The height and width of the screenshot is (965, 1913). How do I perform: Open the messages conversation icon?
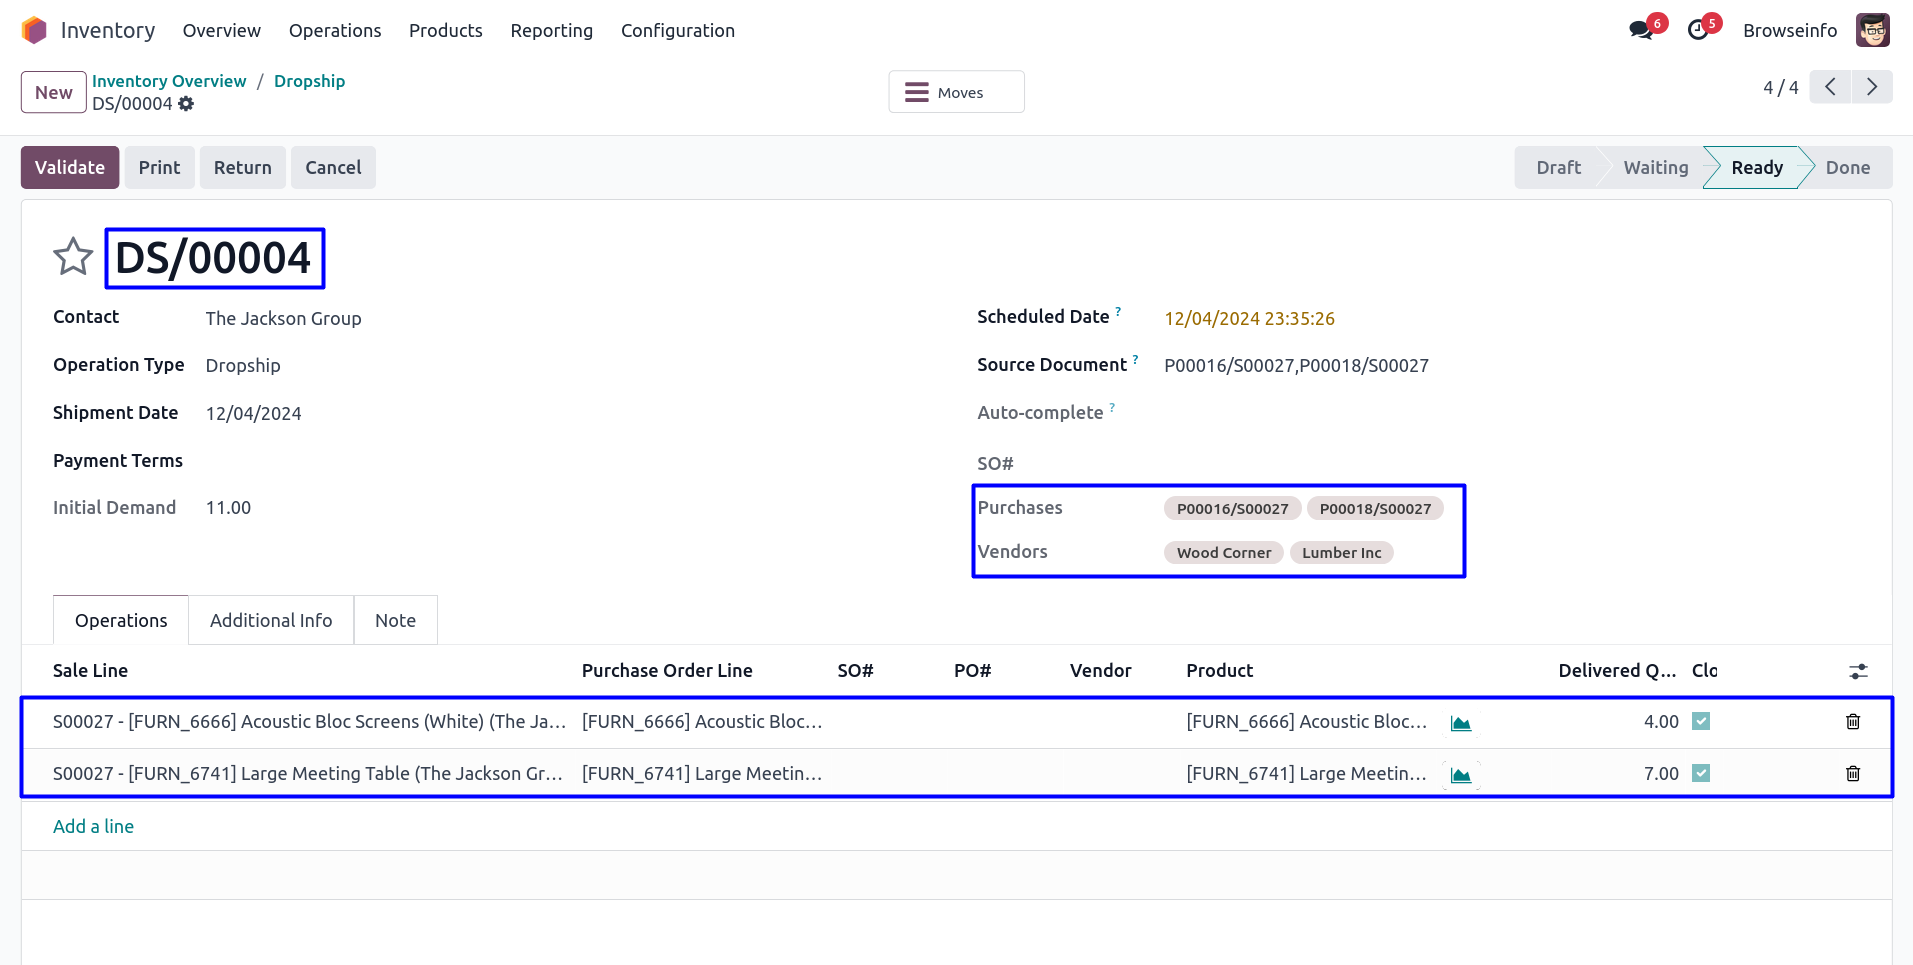point(1641,30)
